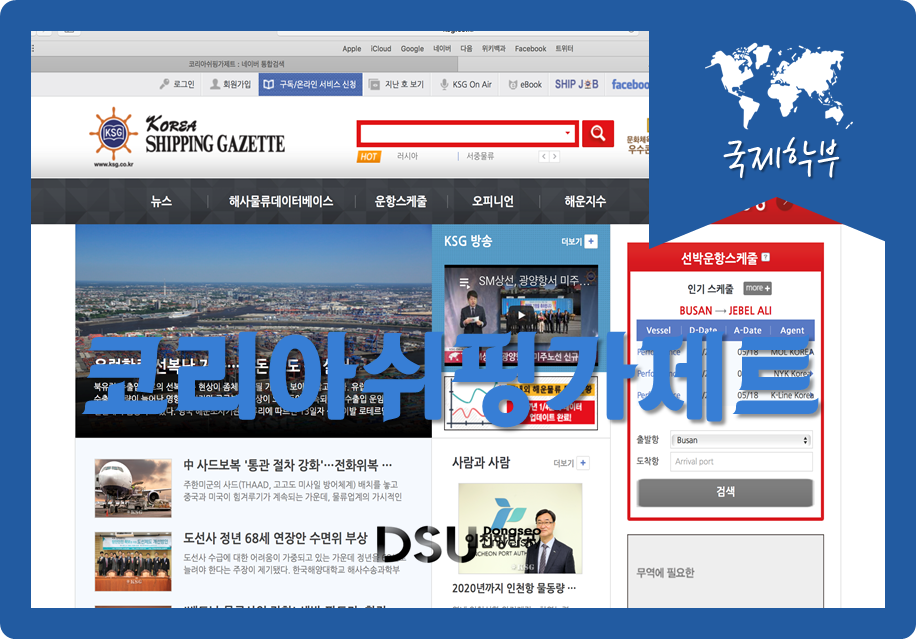This screenshot has width=916, height=639.
Task: Open the 네이버 bookmark
Action: (x=442, y=49)
